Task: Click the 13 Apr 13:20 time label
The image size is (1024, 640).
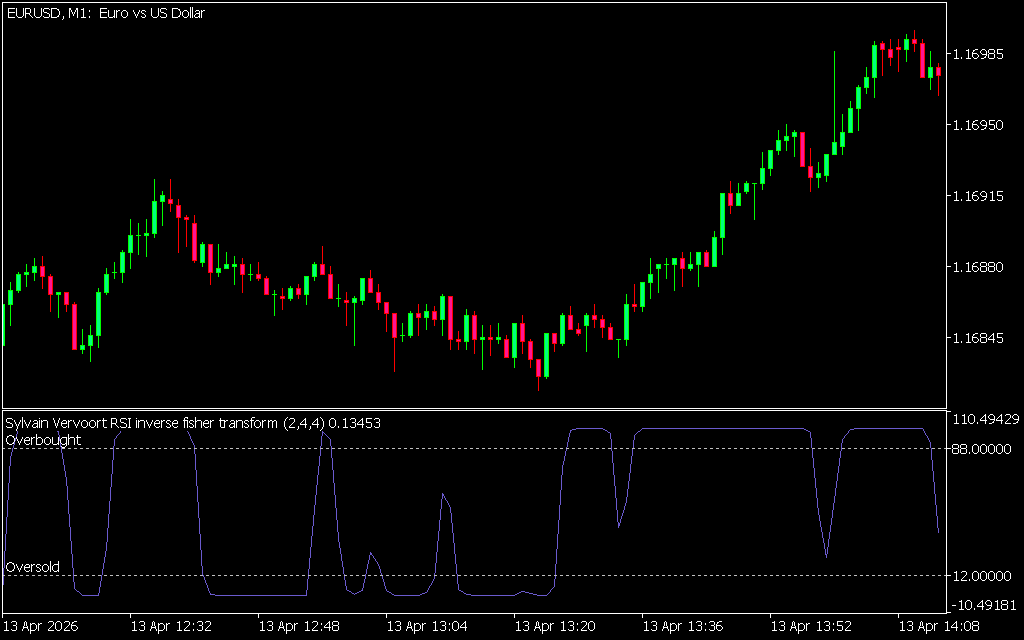Action: 555,626
